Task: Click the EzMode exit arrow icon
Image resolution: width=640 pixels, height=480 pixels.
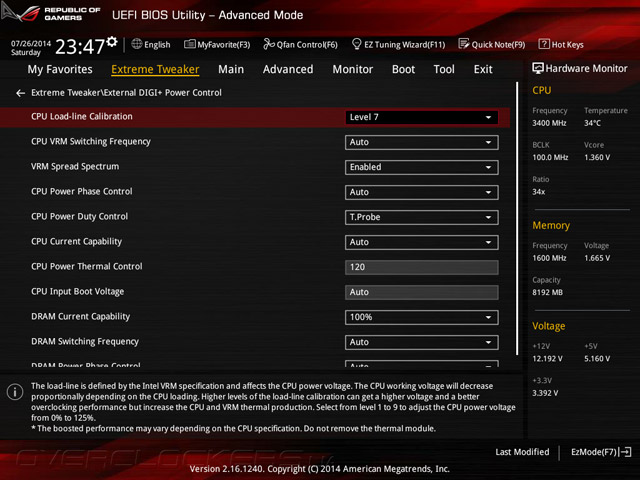Action: (626, 452)
